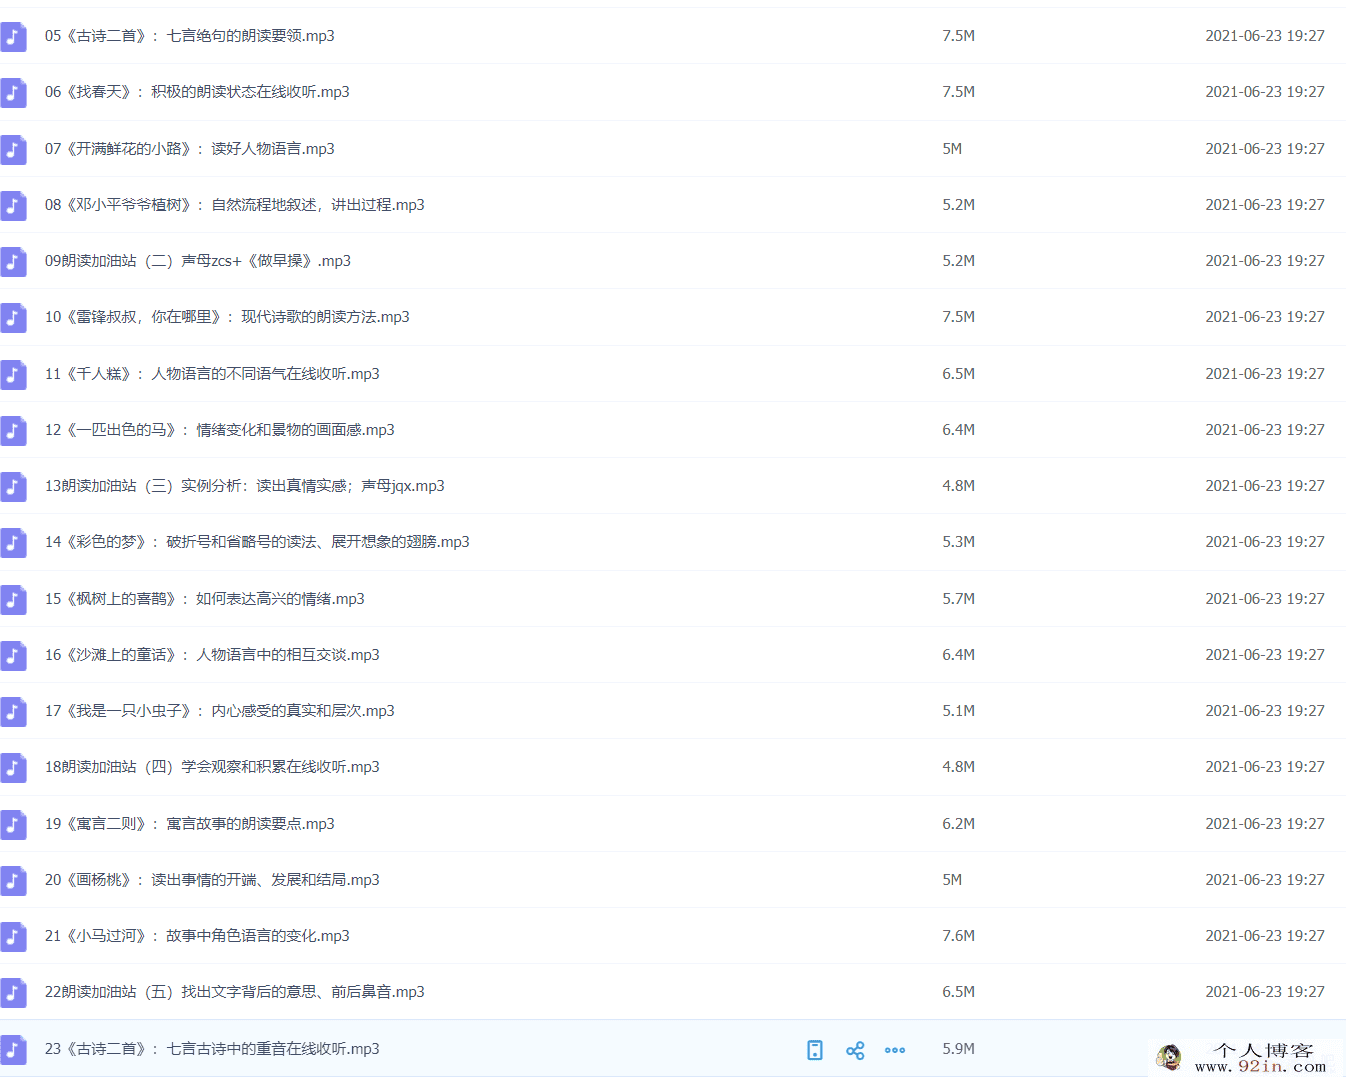Open 06《找春天》：积极的朗读状态在线收听.mp3
The height and width of the screenshot is (1080, 1346).
[x=197, y=92]
